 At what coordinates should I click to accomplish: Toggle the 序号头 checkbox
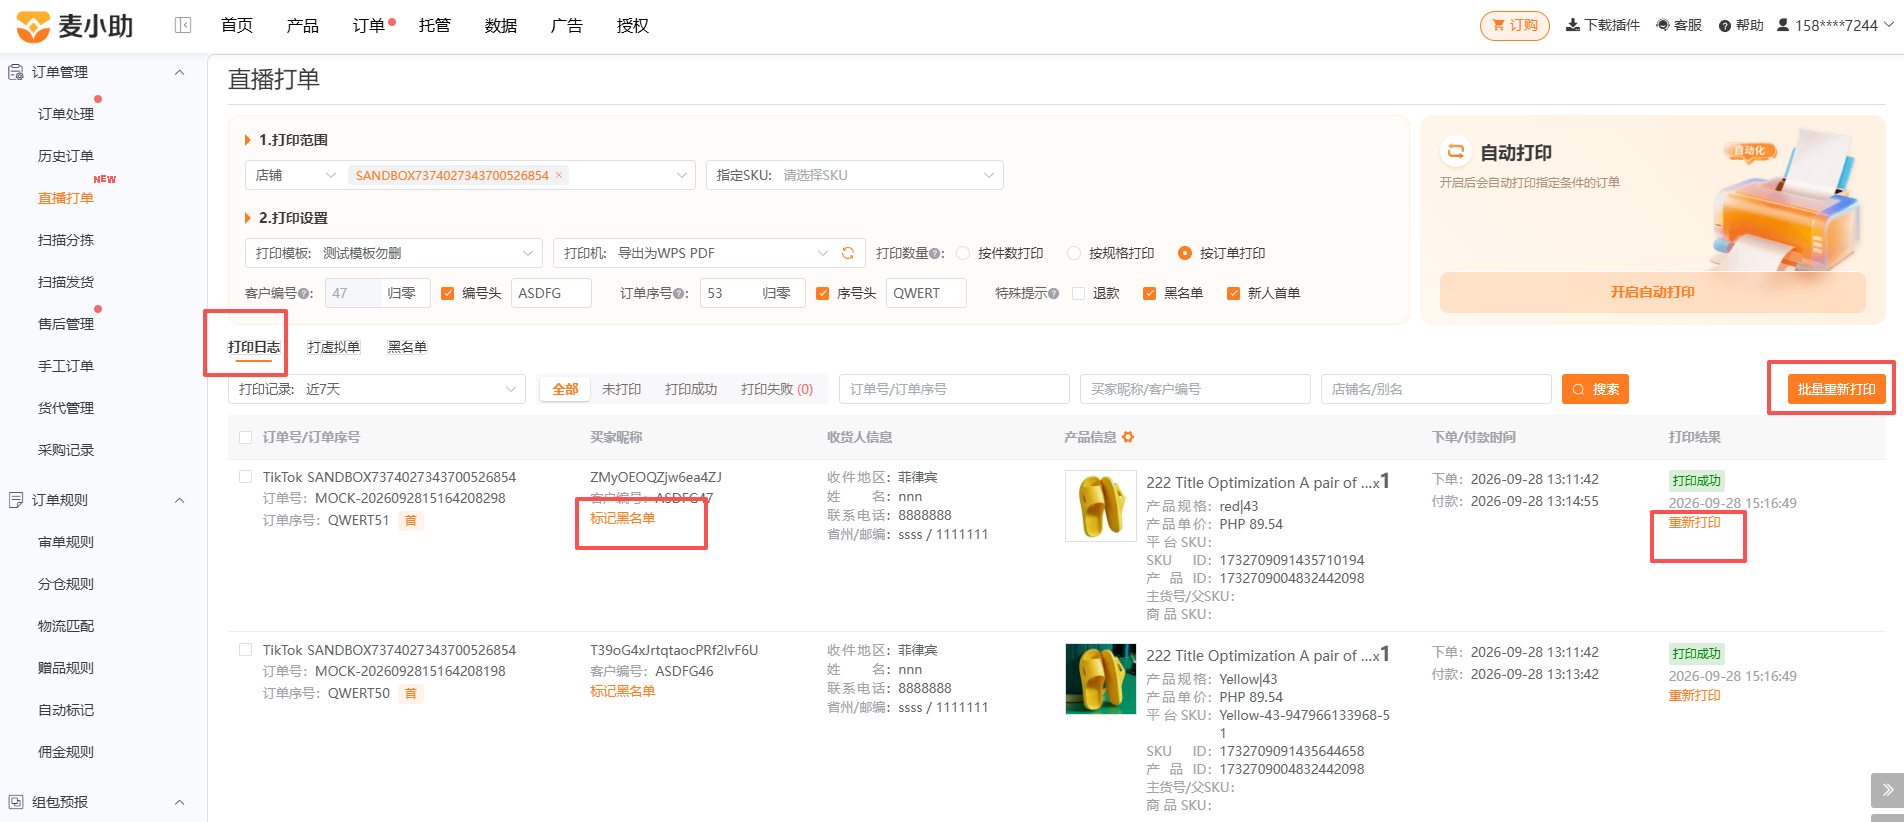pyautogui.click(x=822, y=293)
